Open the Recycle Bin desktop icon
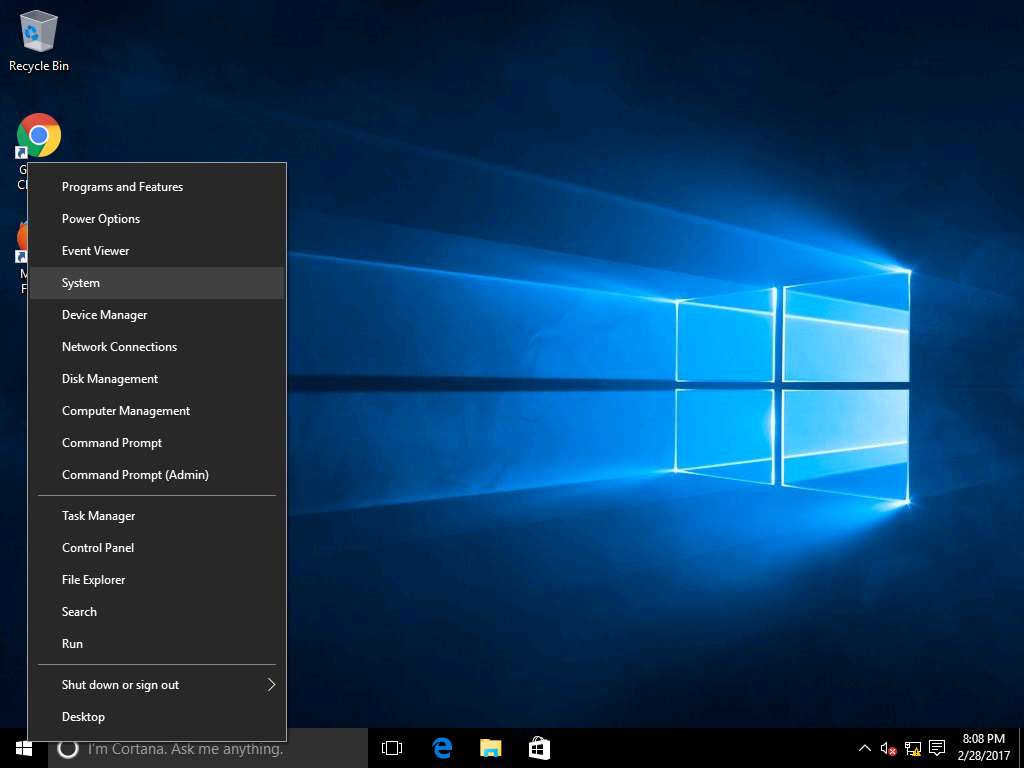Viewport: 1024px width, 768px height. point(39,40)
